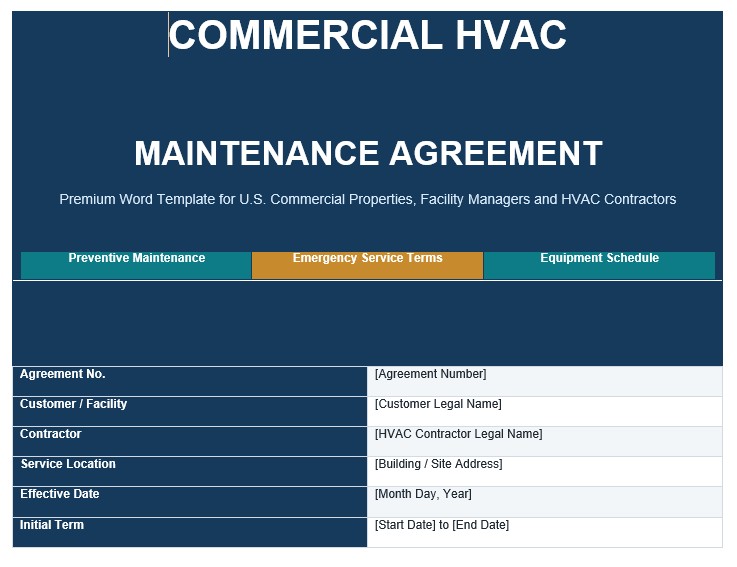Select the Preventive Maintenance banner cell
This screenshot has width=737, height=567.
click(x=136, y=265)
